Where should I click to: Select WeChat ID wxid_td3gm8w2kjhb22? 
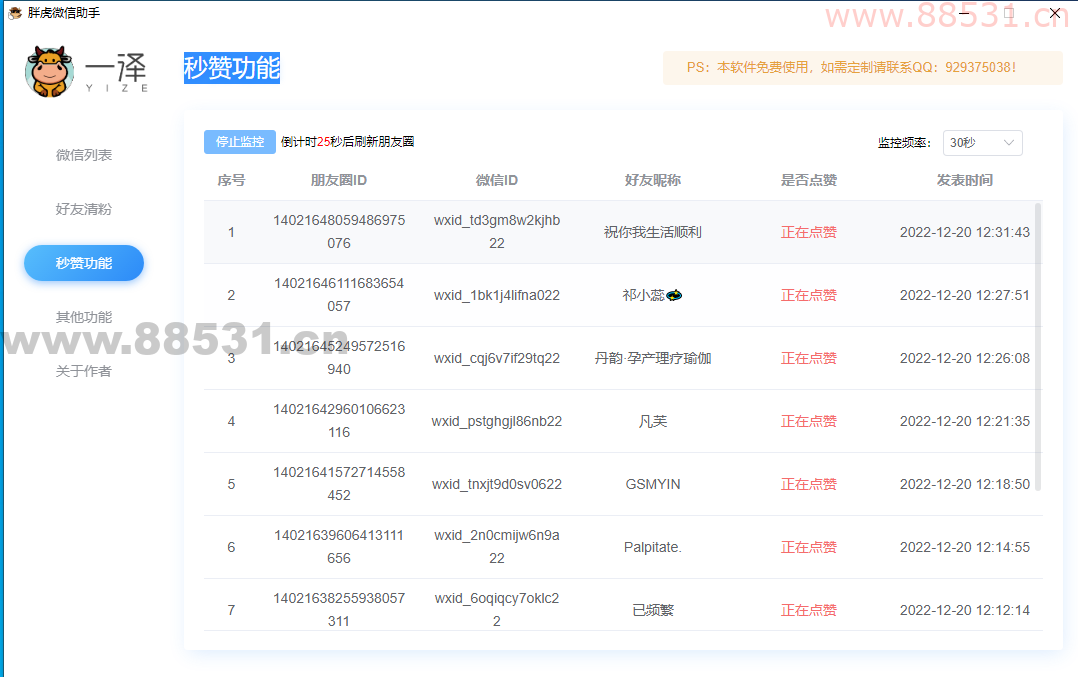tap(497, 232)
